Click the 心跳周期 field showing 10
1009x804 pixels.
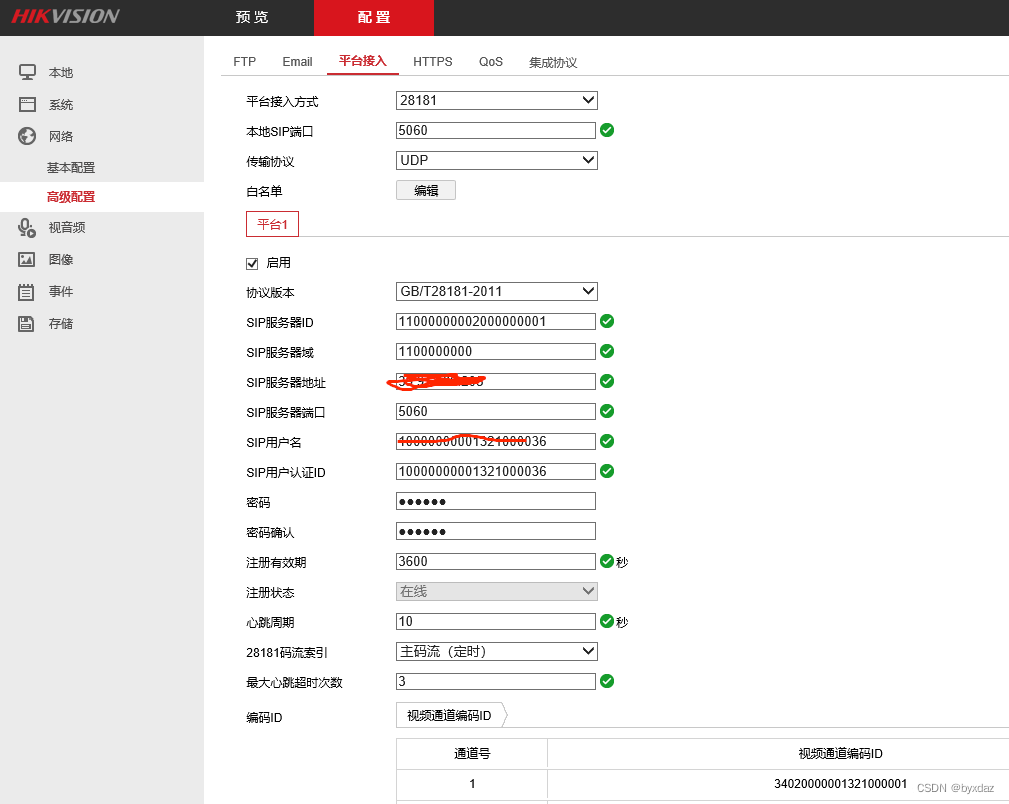point(495,621)
